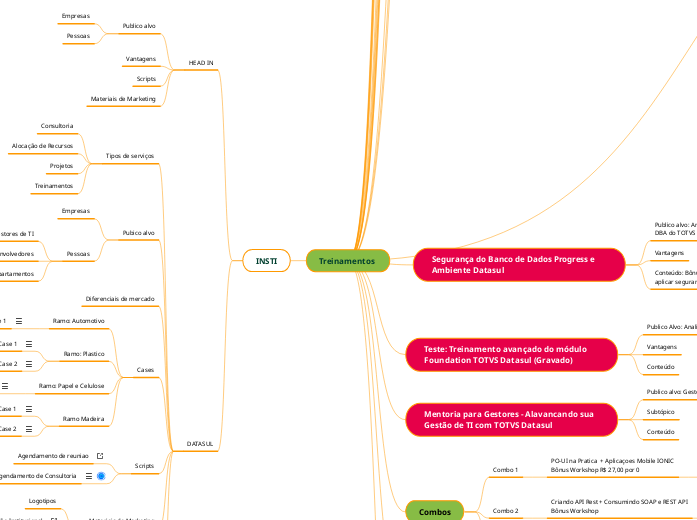Image resolution: width=697 pixels, height=520 pixels.
Task: Open note icon left of Ramo: Papel e Celulose
Action: [x=5, y=386]
